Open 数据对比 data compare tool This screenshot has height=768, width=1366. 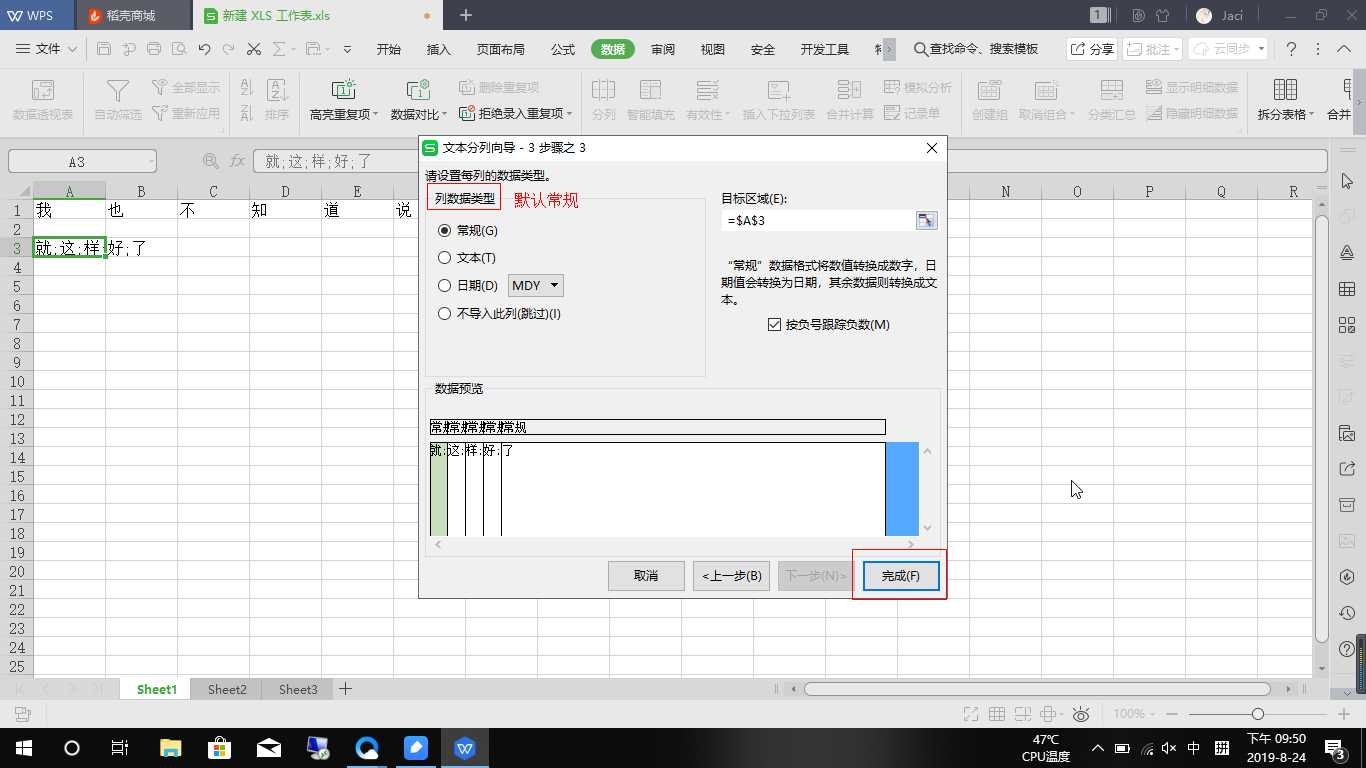[419, 101]
